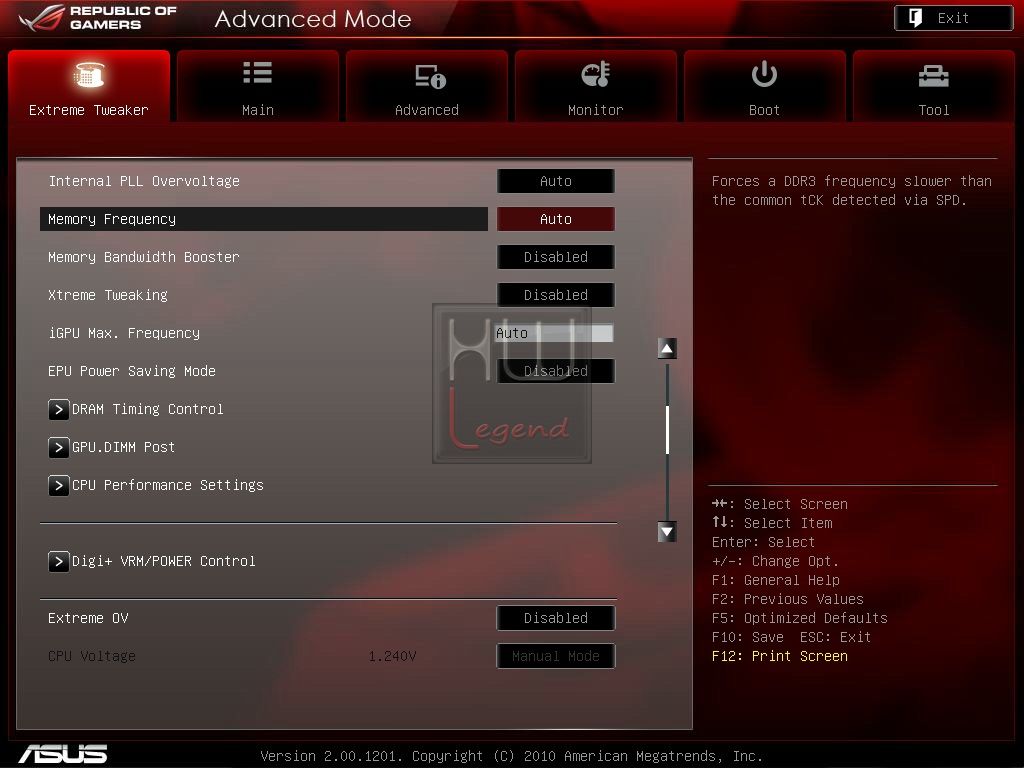The width and height of the screenshot is (1024, 768).
Task: Click the version copyright footer text
Action: 511,756
